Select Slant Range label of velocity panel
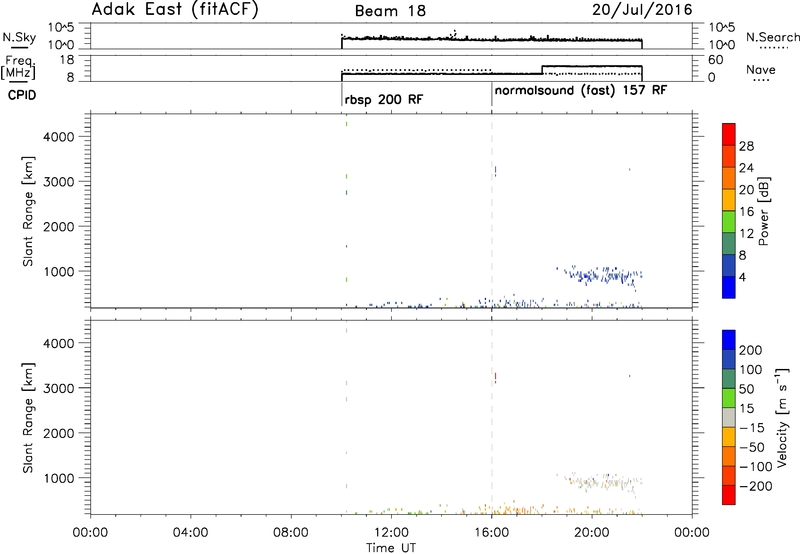This screenshot has height=554, width=800. point(28,418)
